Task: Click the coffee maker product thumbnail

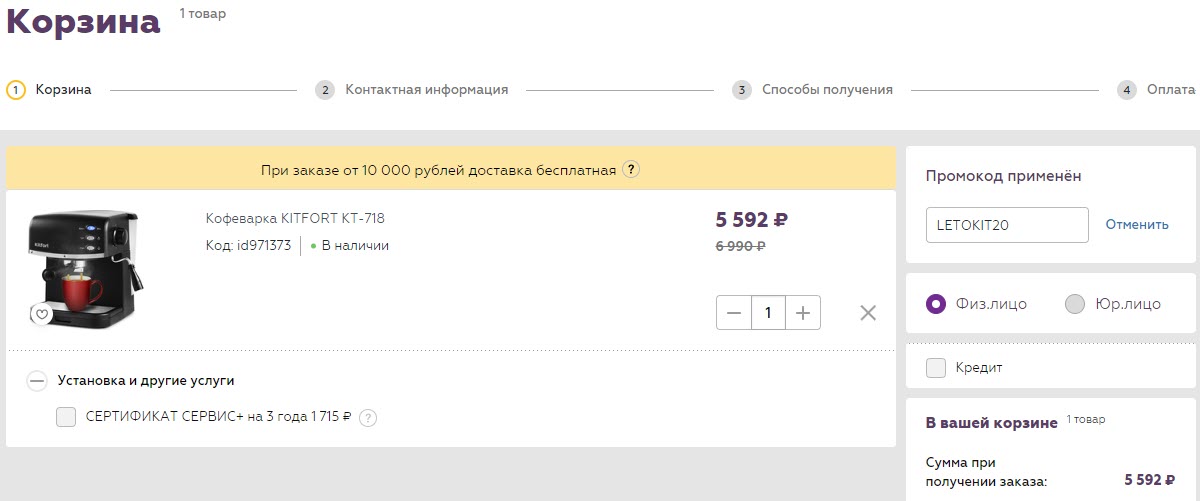Action: (x=82, y=265)
